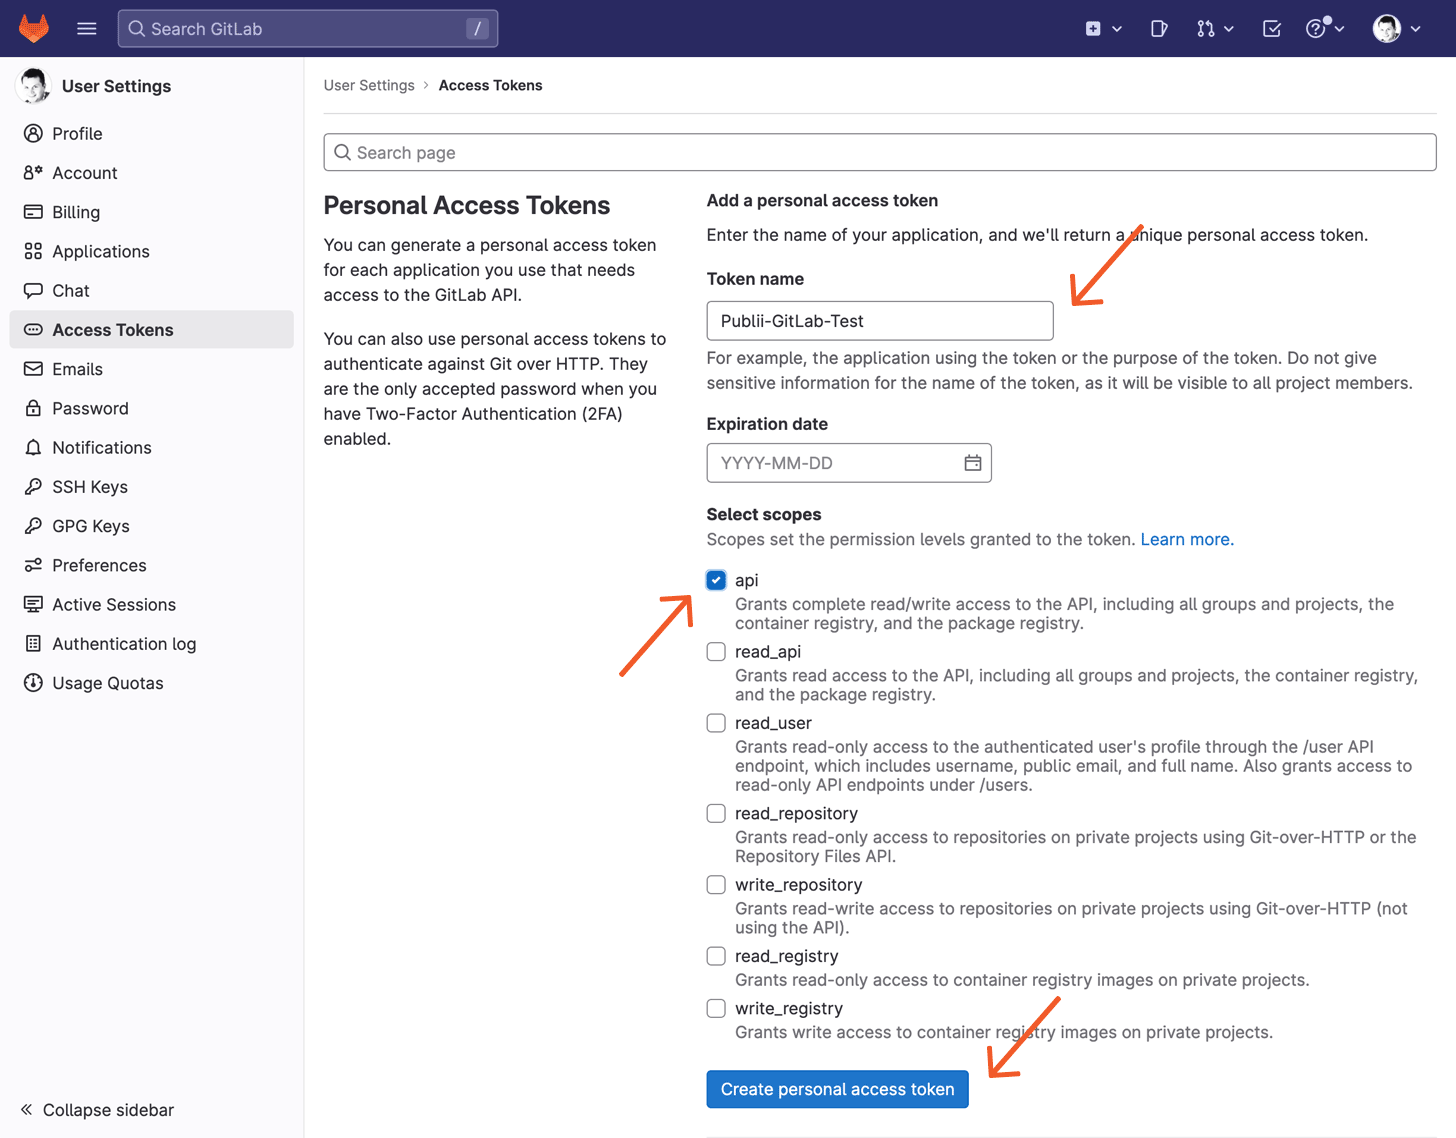The width and height of the screenshot is (1456, 1138).
Task: Click the Collapse sidebar chevrons
Action: (x=24, y=1110)
